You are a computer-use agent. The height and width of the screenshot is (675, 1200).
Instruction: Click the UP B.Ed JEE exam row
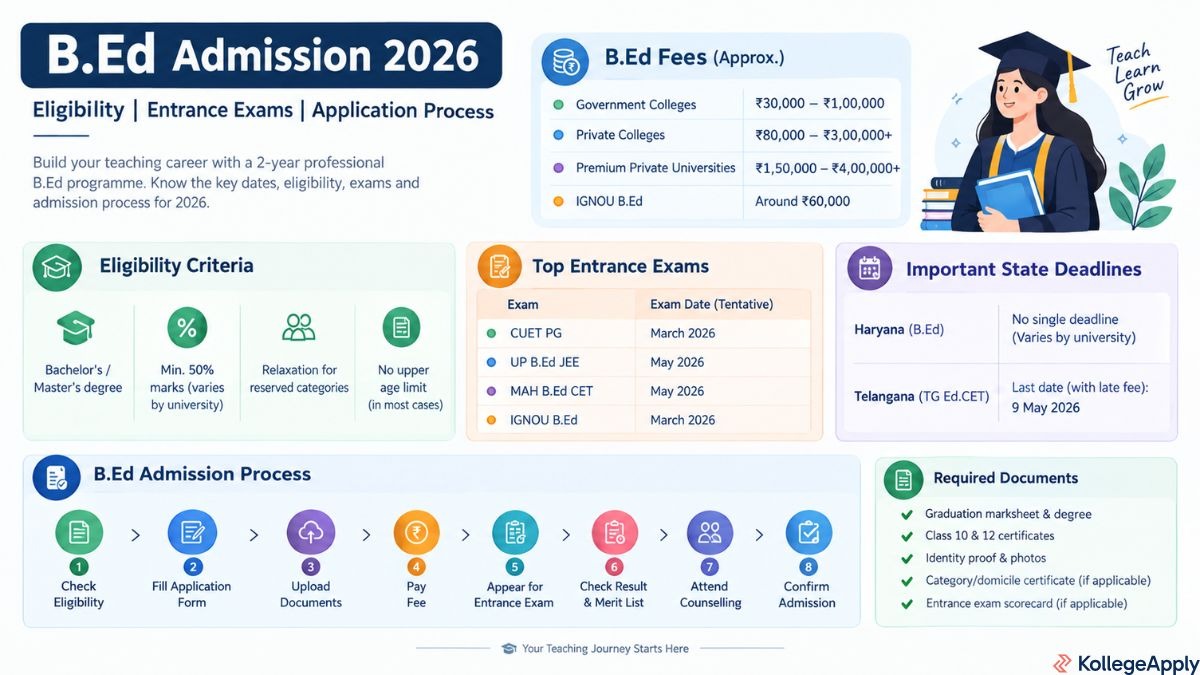[x=643, y=362]
